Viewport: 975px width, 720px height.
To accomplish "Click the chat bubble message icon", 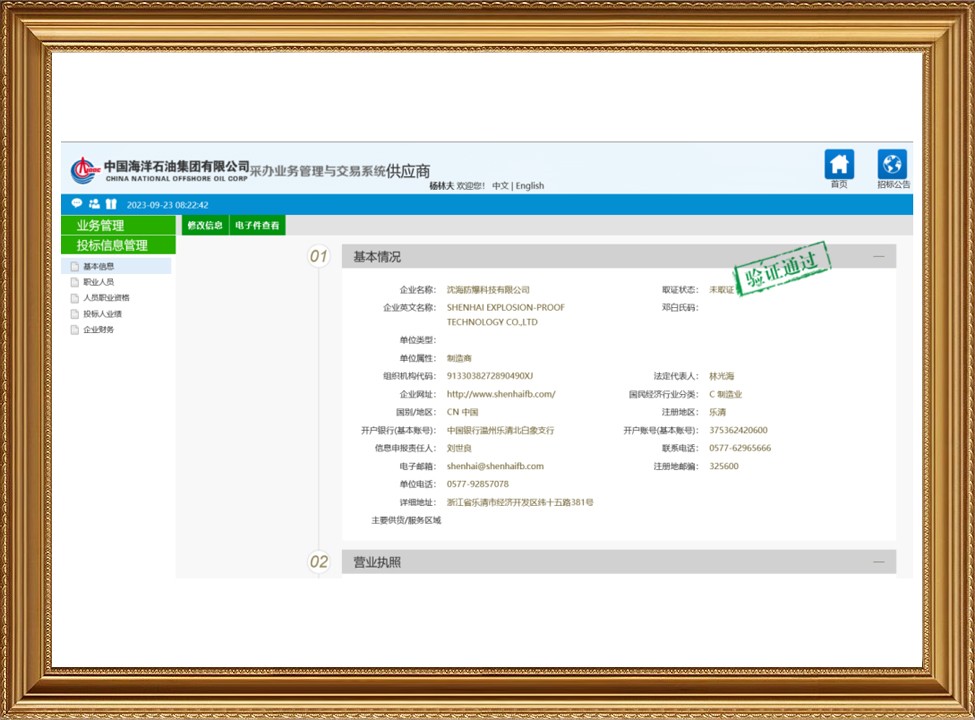I will 77,204.
